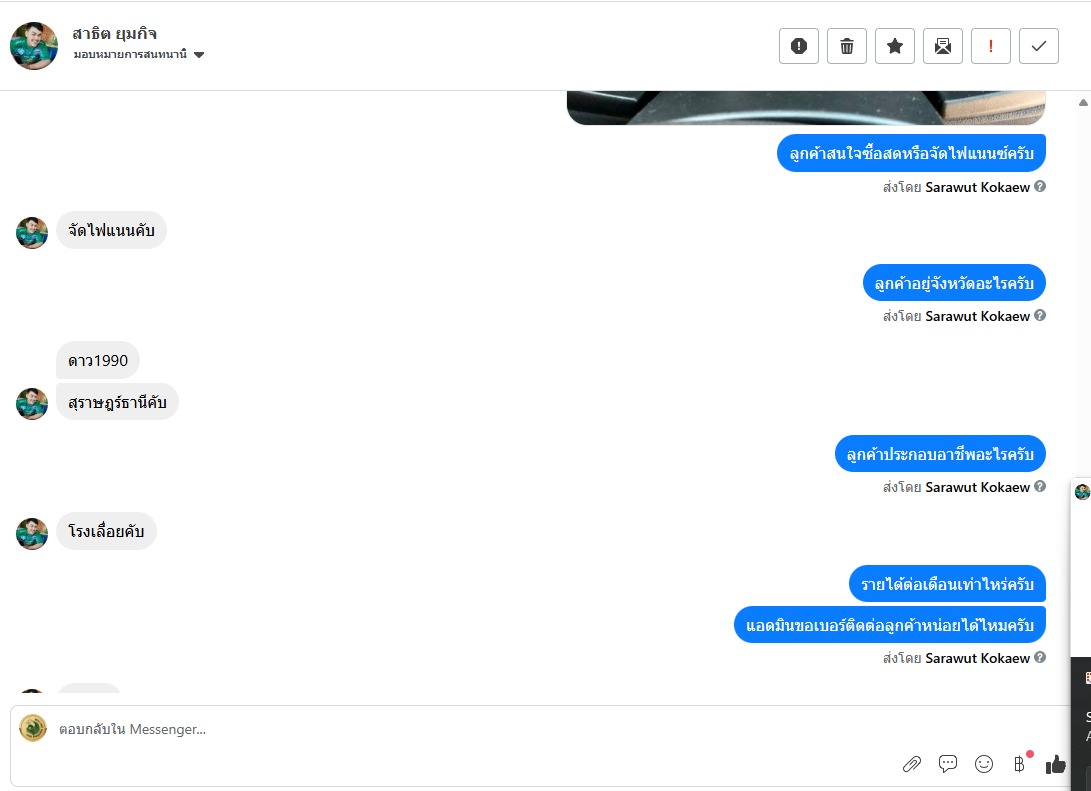
Task: Mark conversation as unread using the envelope icon
Action: (943, 46)
